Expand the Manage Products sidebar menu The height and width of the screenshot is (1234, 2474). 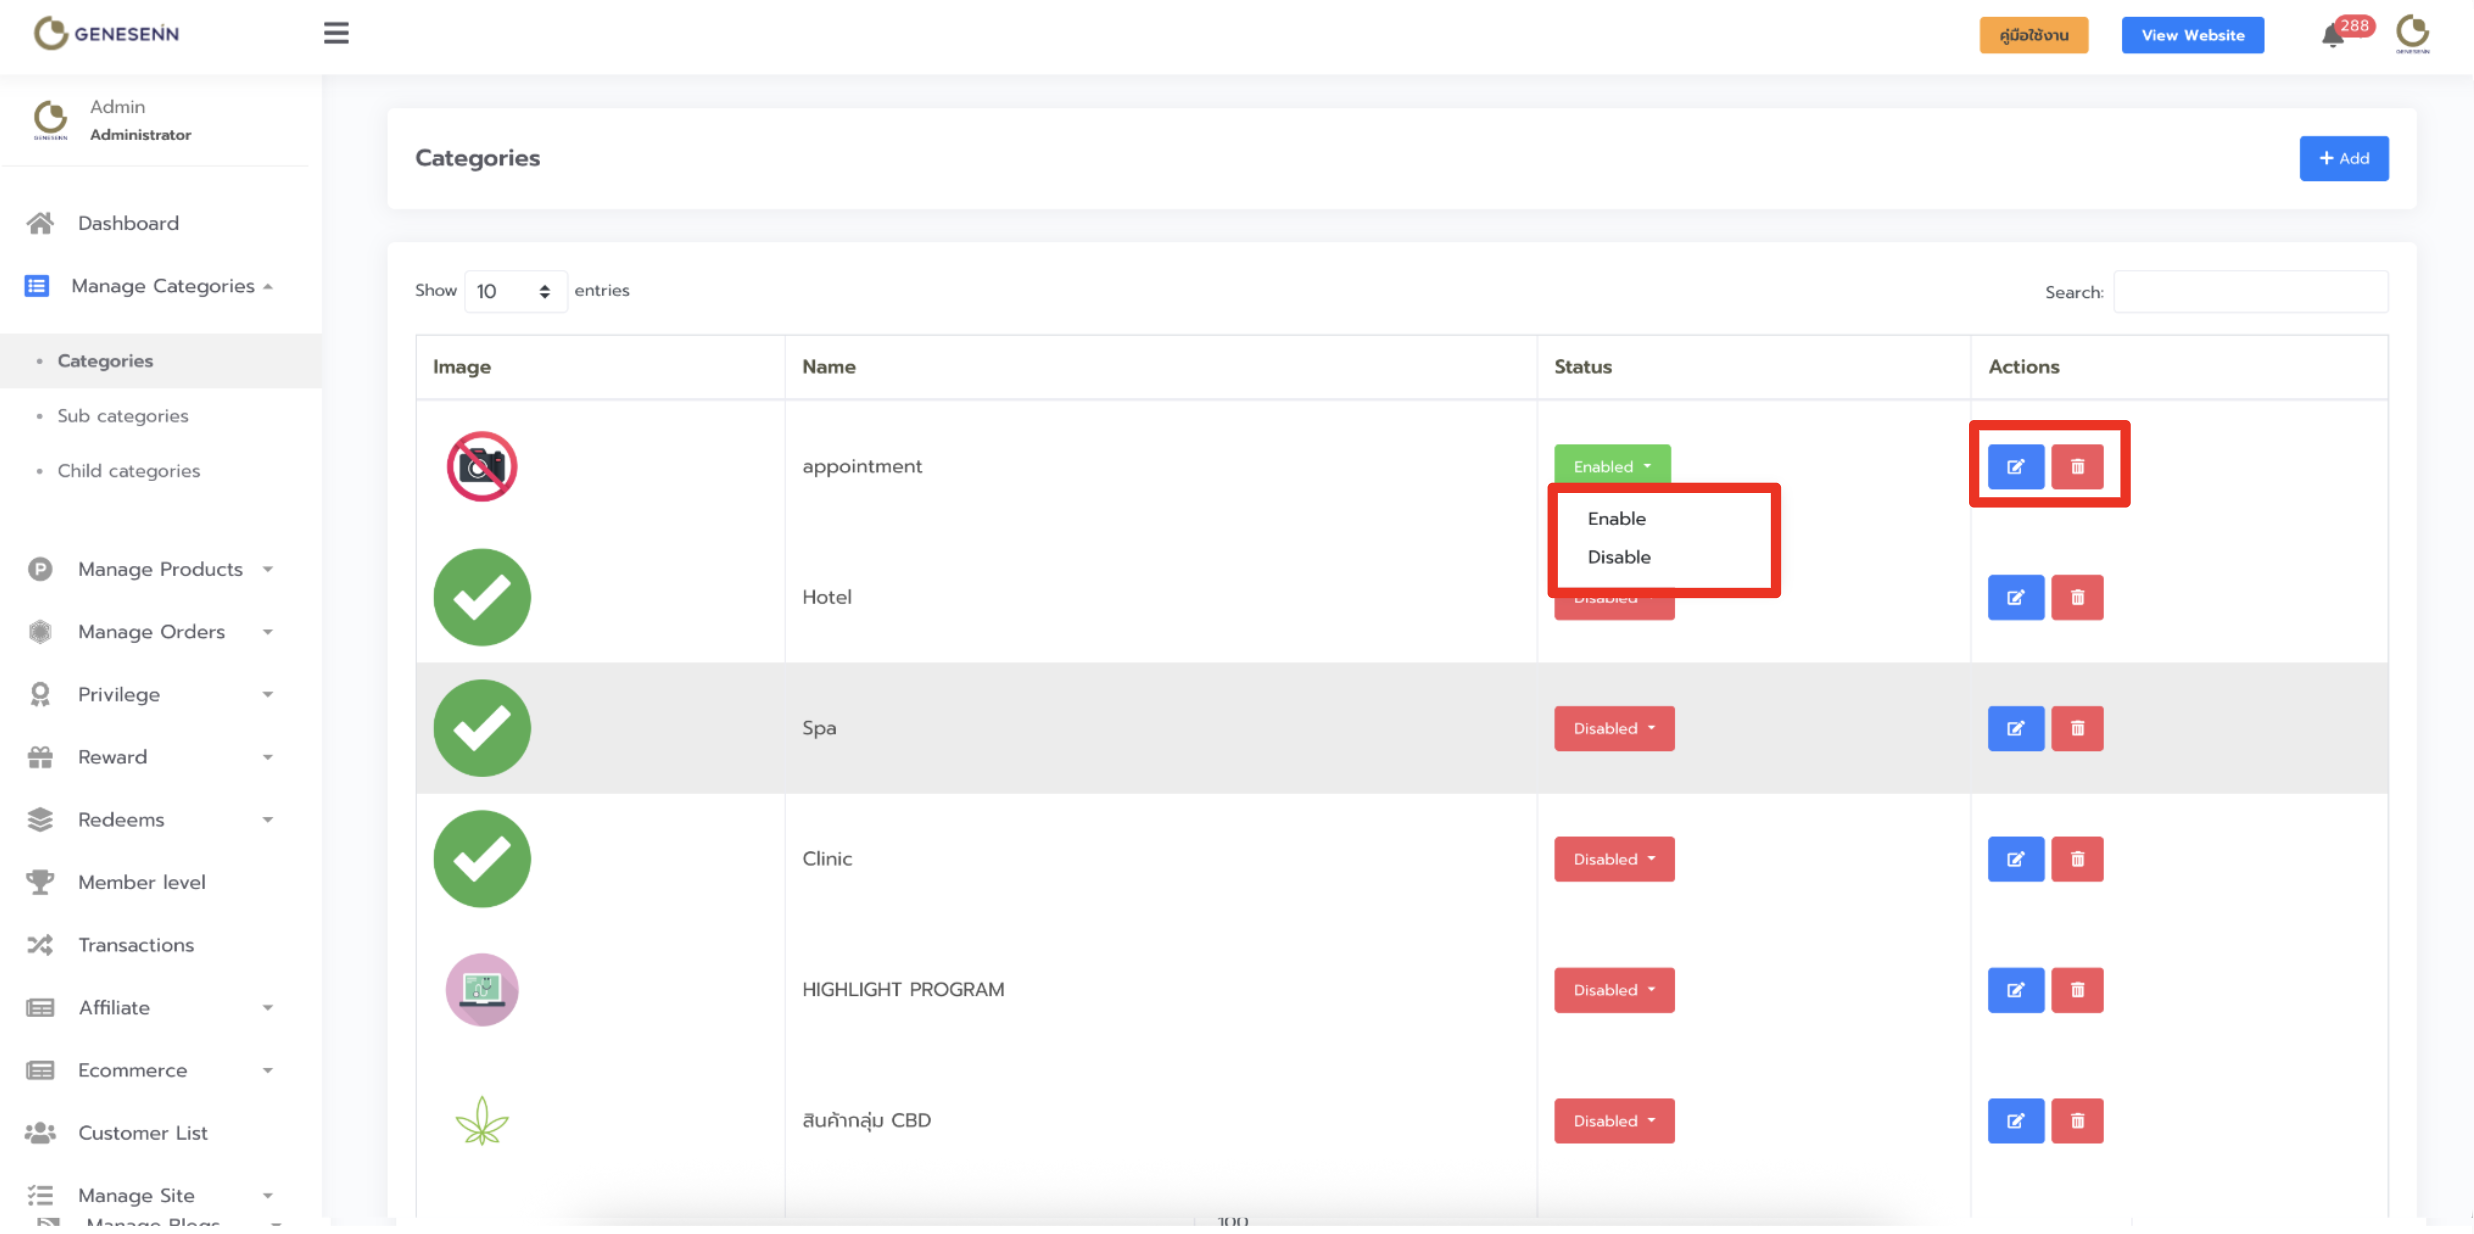pos(160,569)
